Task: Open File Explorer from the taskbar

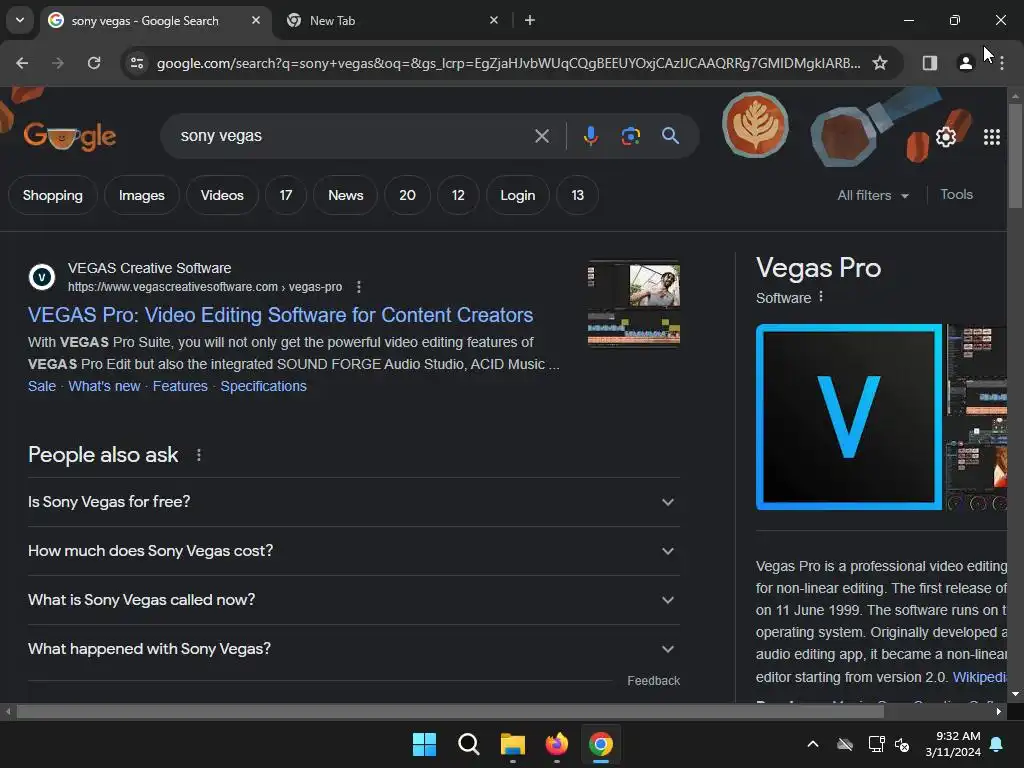Action: [513, 744]
